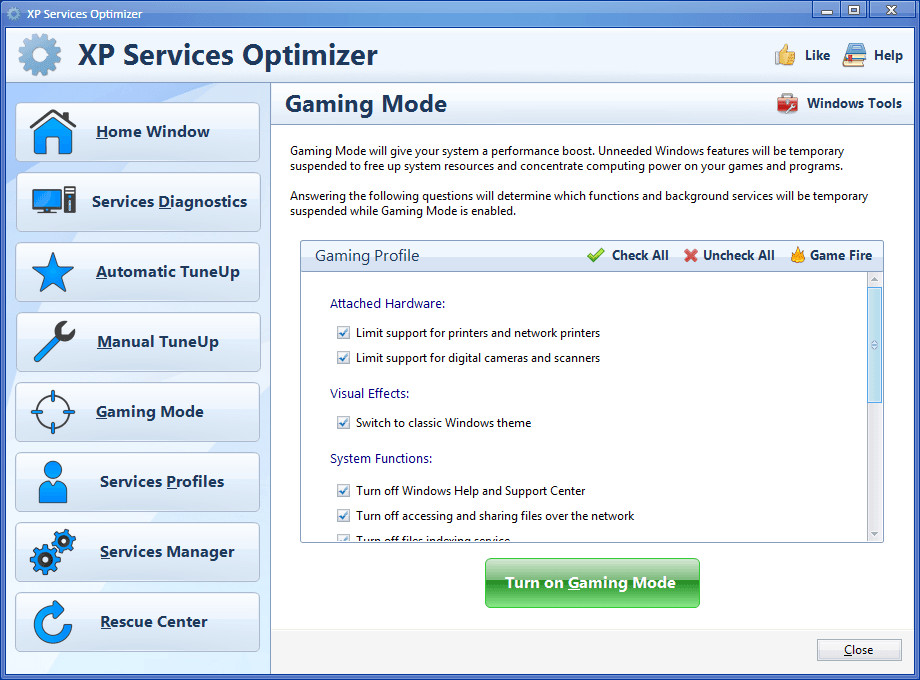Click the flame Game Fire icon
The image size is (920, 680).
coord(797,255)
